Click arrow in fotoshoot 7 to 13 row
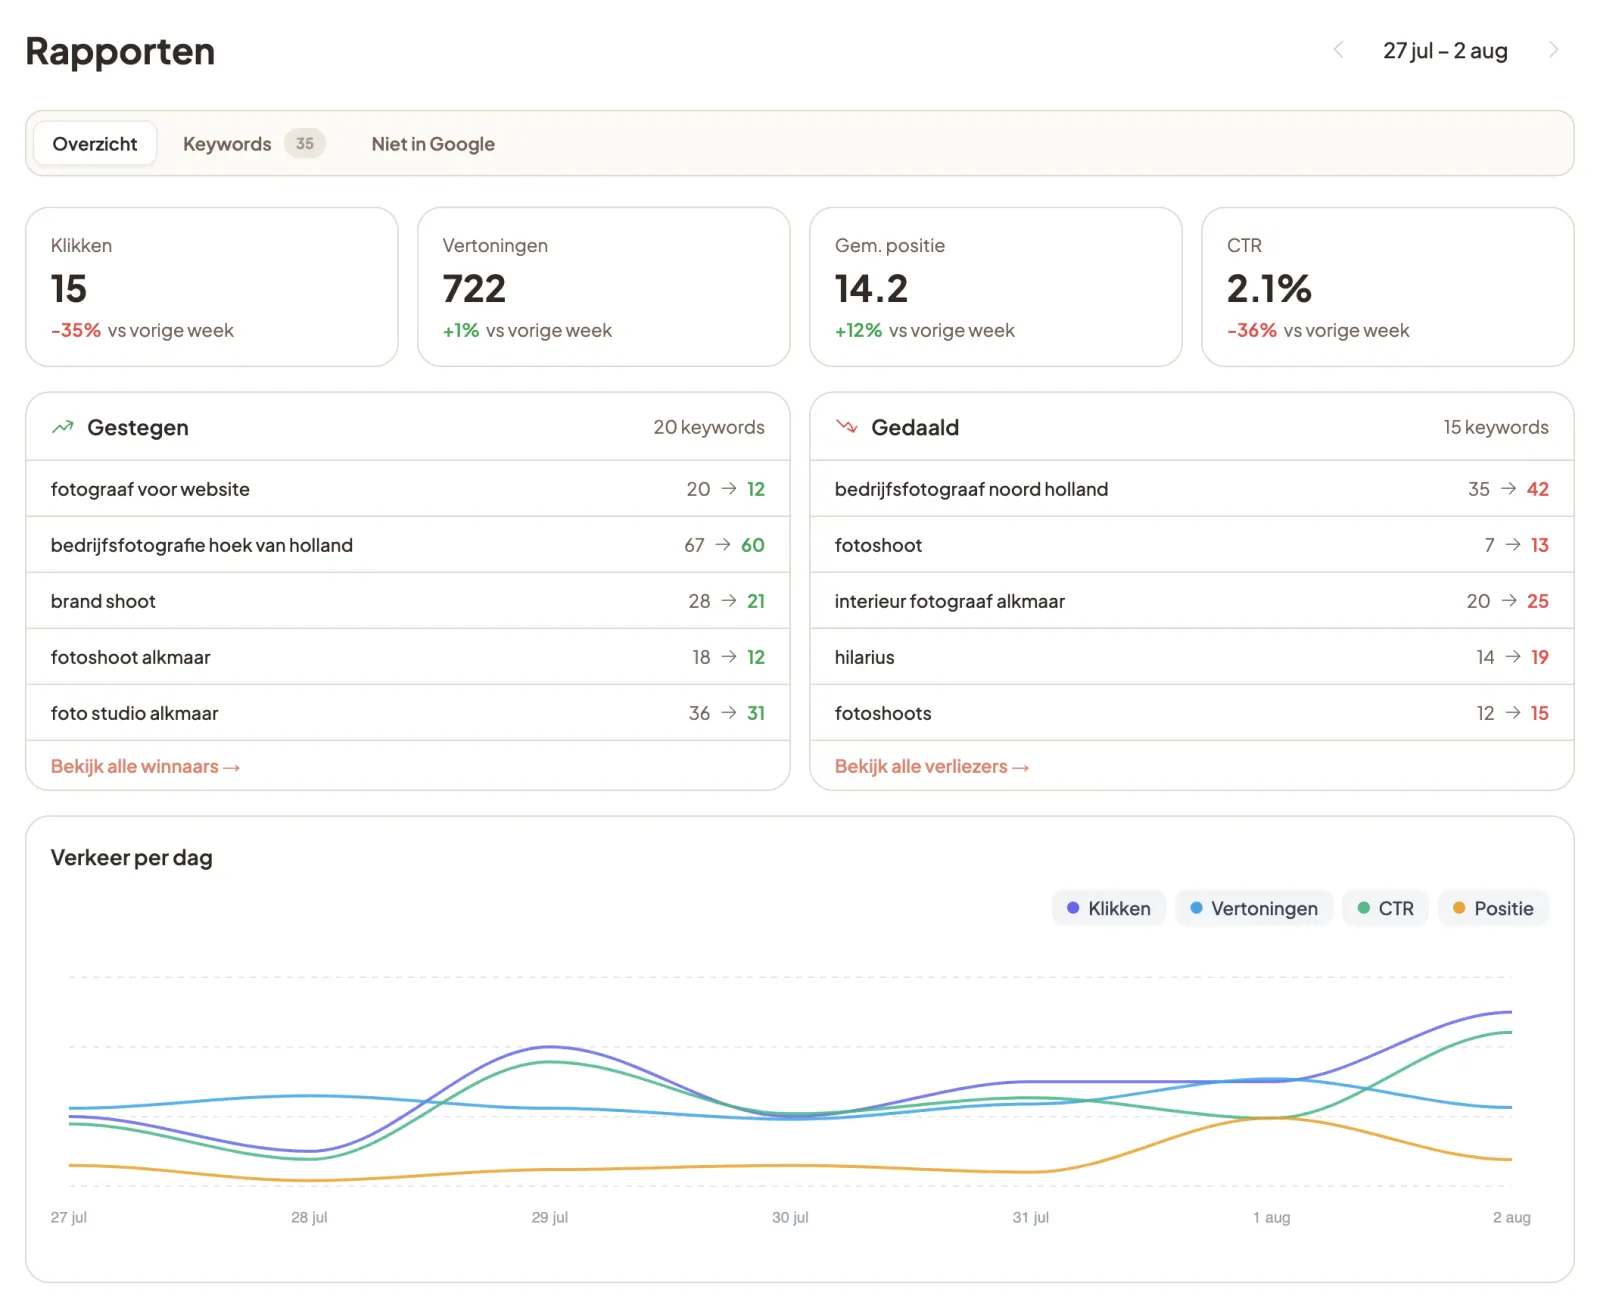The height and width of the screenshot is (1302, 1600). (x=1513, y=545)
